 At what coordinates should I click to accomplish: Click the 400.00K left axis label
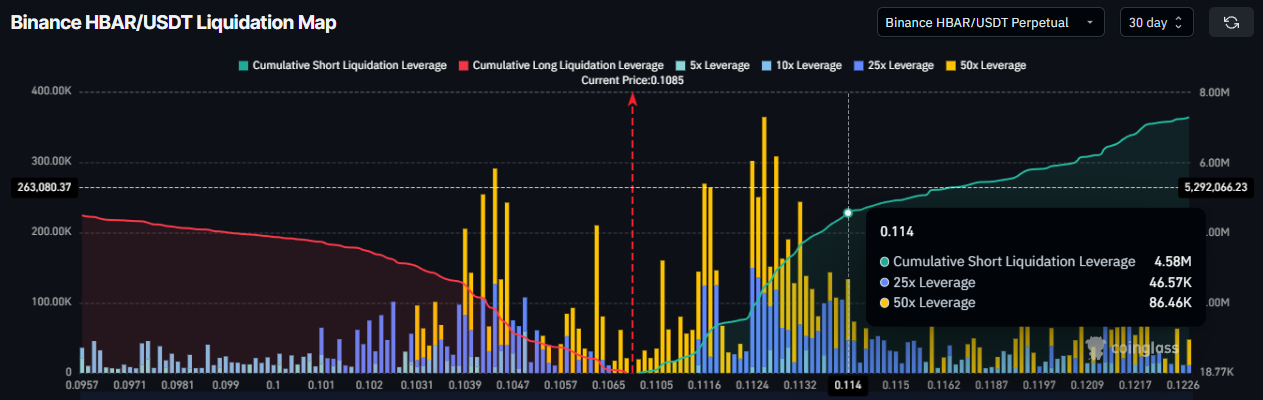(x=50, y=92)
